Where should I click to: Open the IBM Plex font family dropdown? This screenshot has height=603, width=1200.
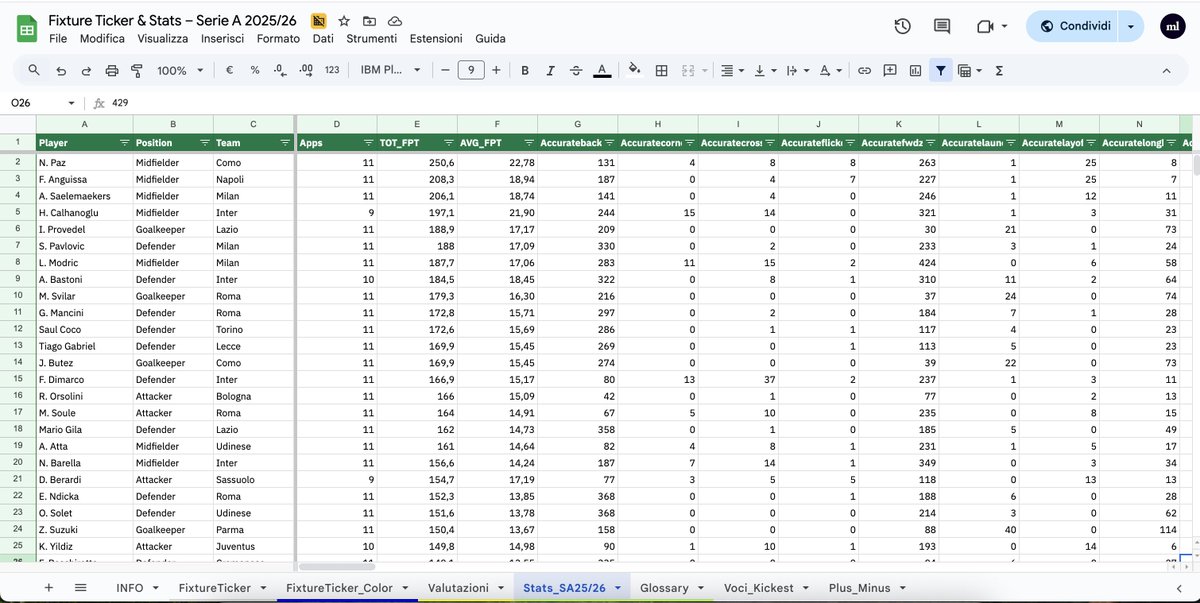coord(391,70)
